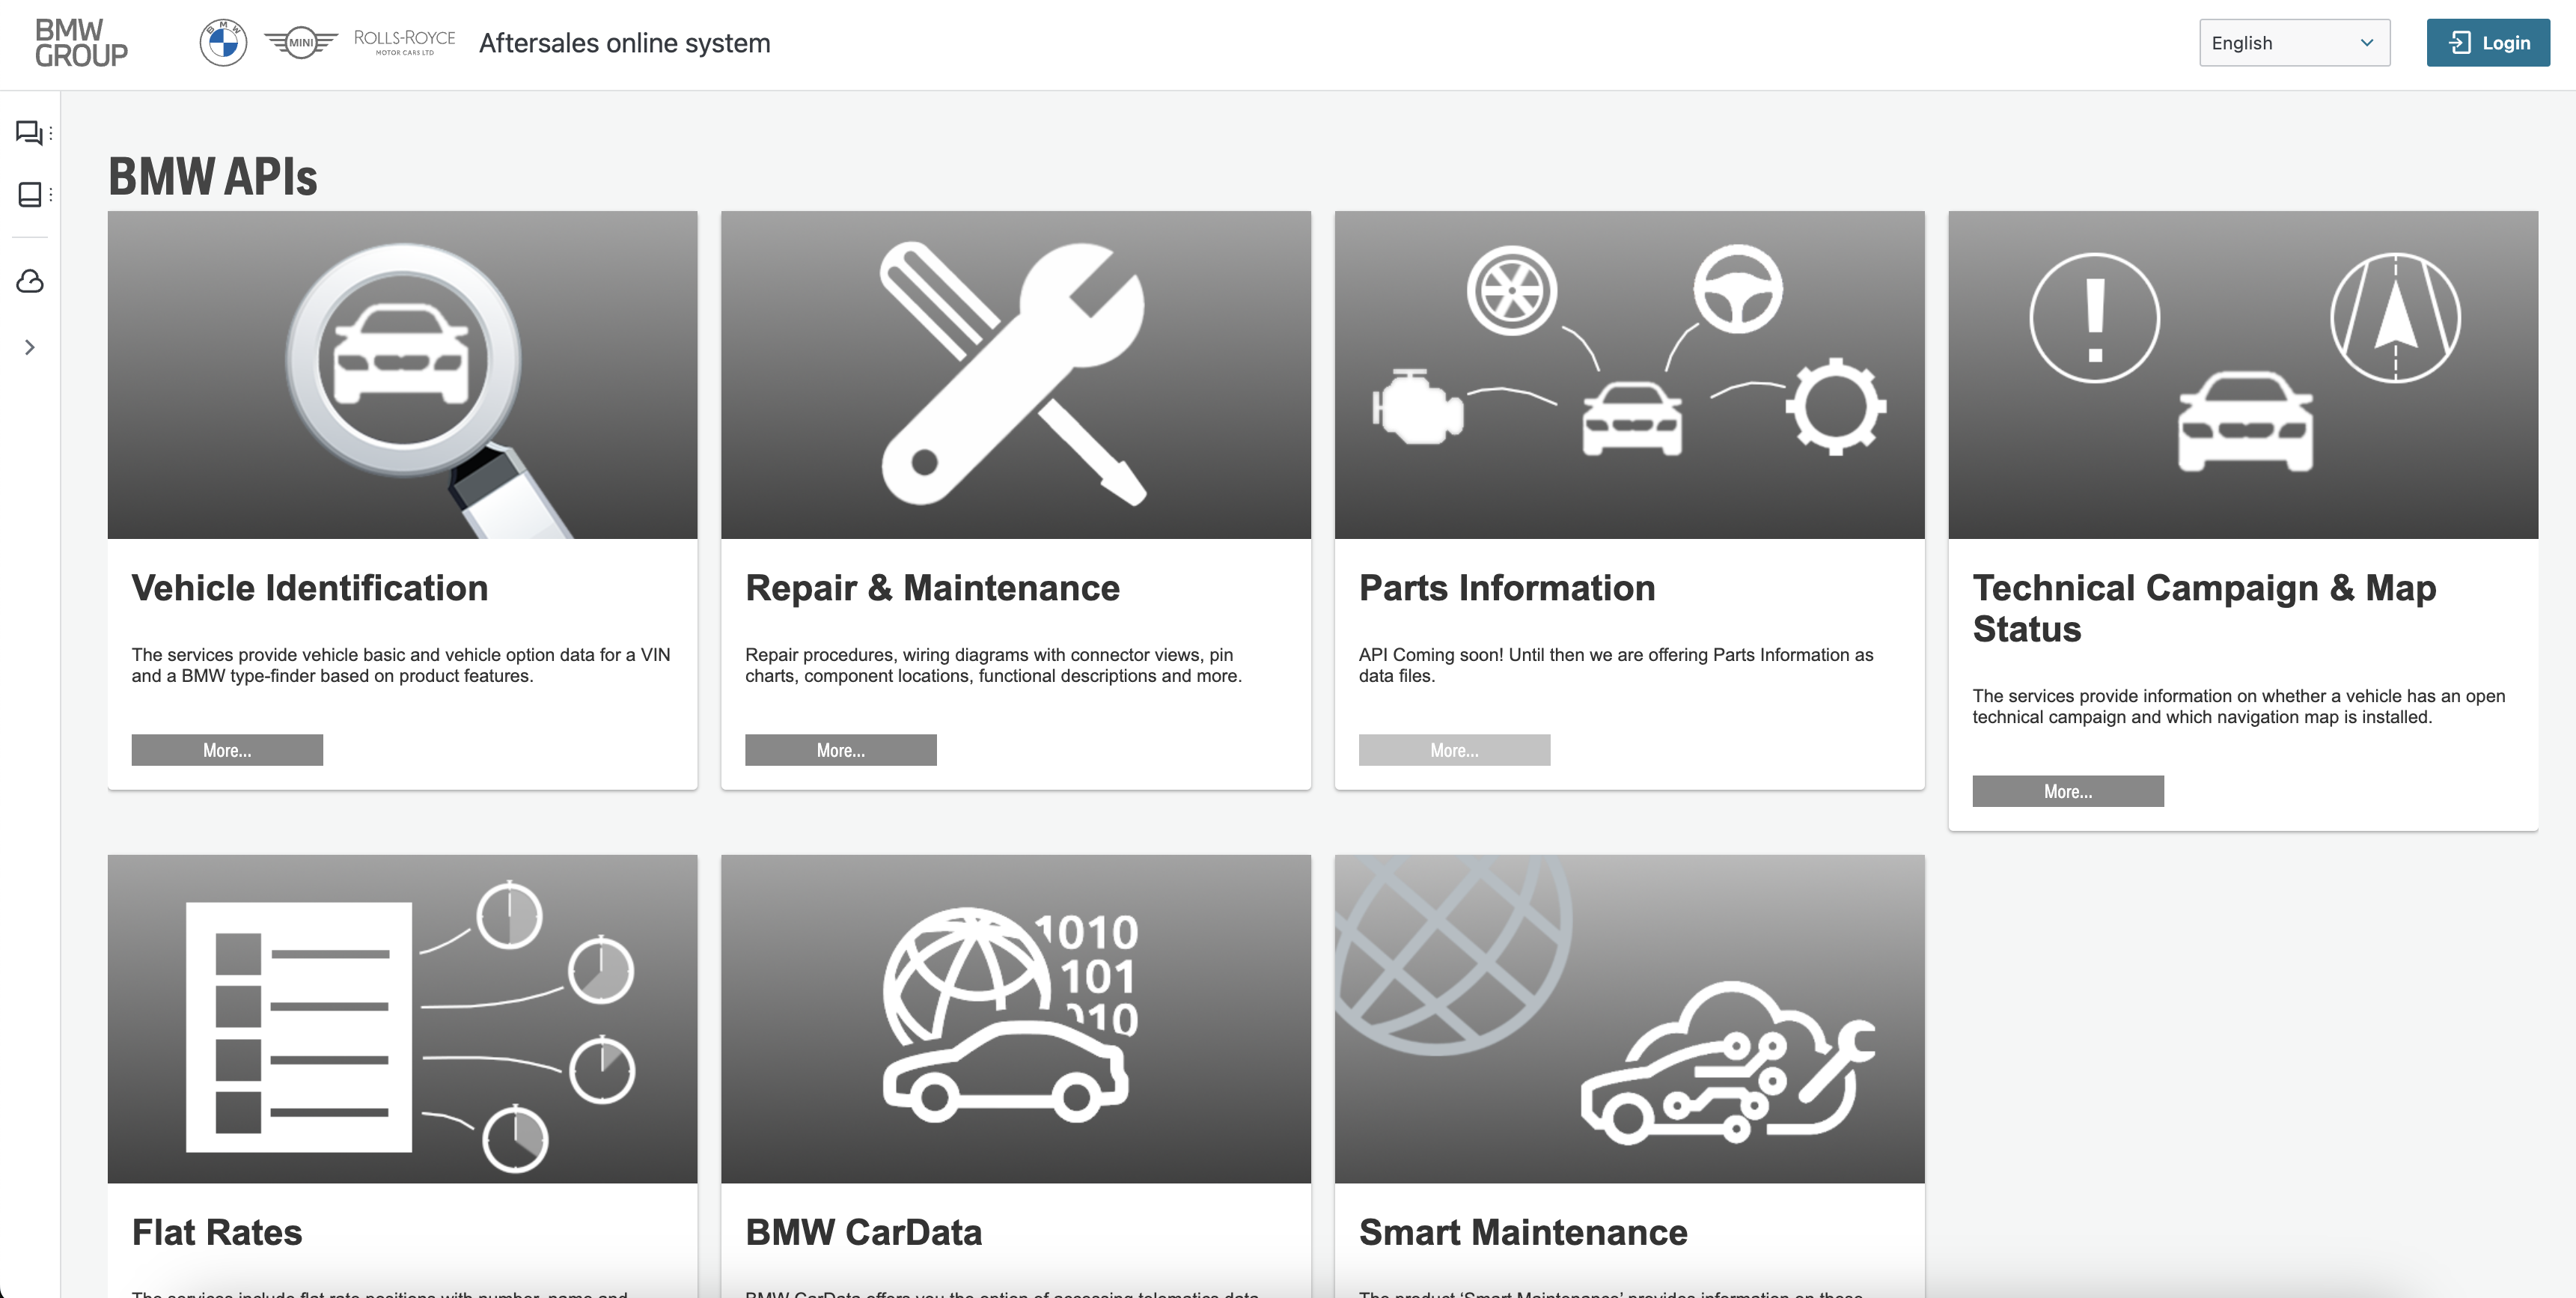Viewport: 2576px width, 1298px height.
Task: Select the Technical Campaign & Map Status title
Action: point(2204,608)
